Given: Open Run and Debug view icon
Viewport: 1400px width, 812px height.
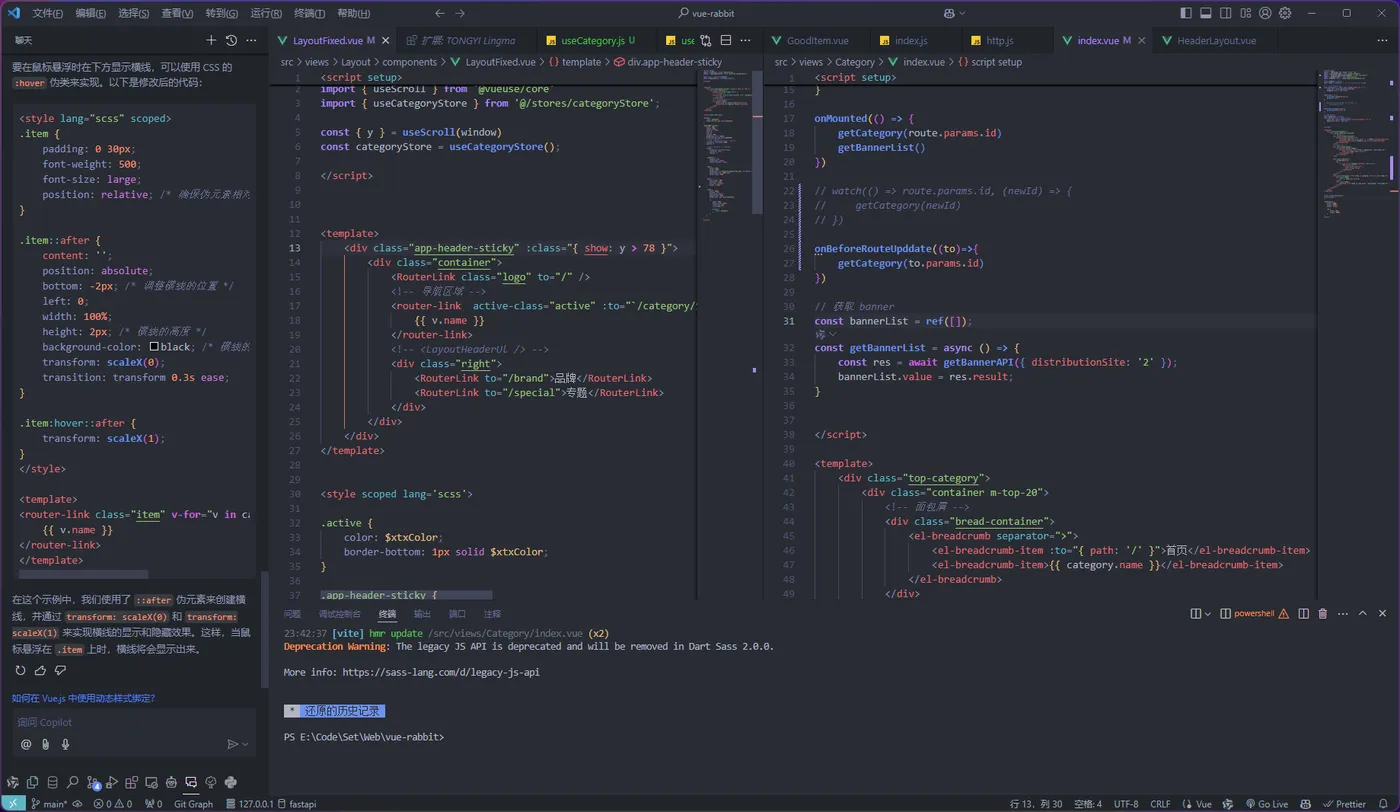Looking at the screenshot, I should [112, 782].
